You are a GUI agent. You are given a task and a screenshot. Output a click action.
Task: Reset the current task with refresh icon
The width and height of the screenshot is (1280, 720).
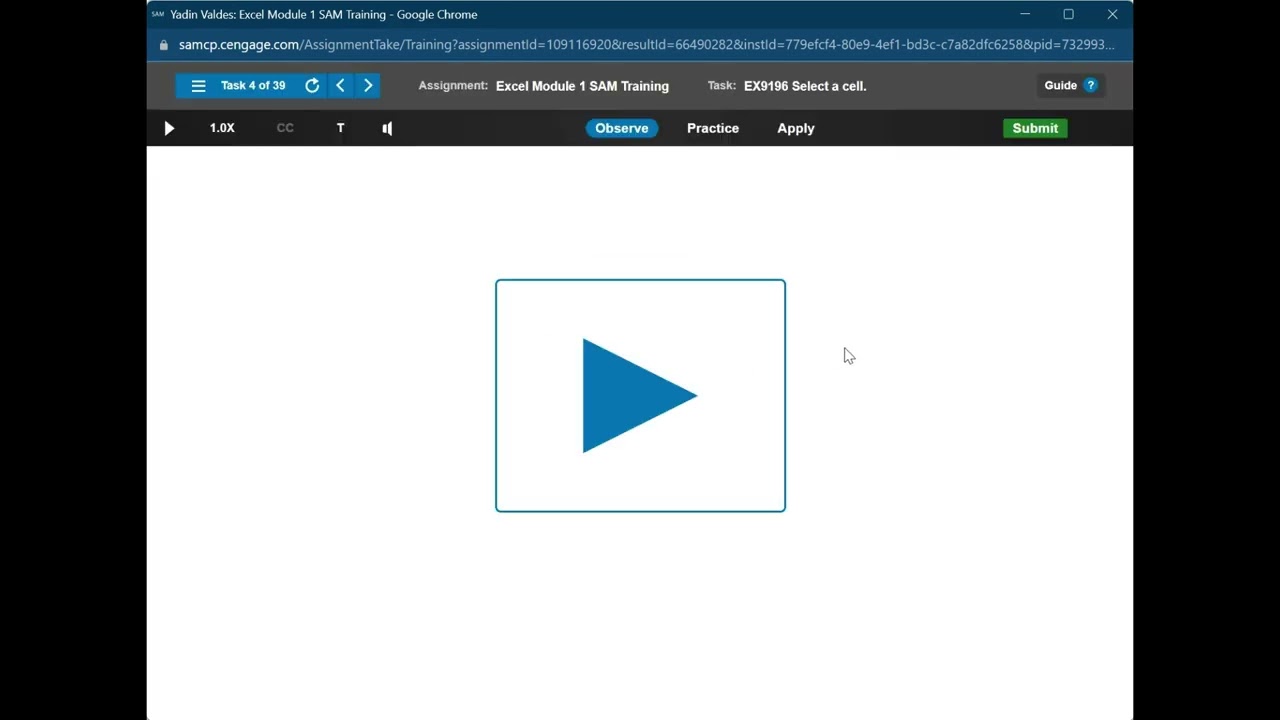[312, 86]
